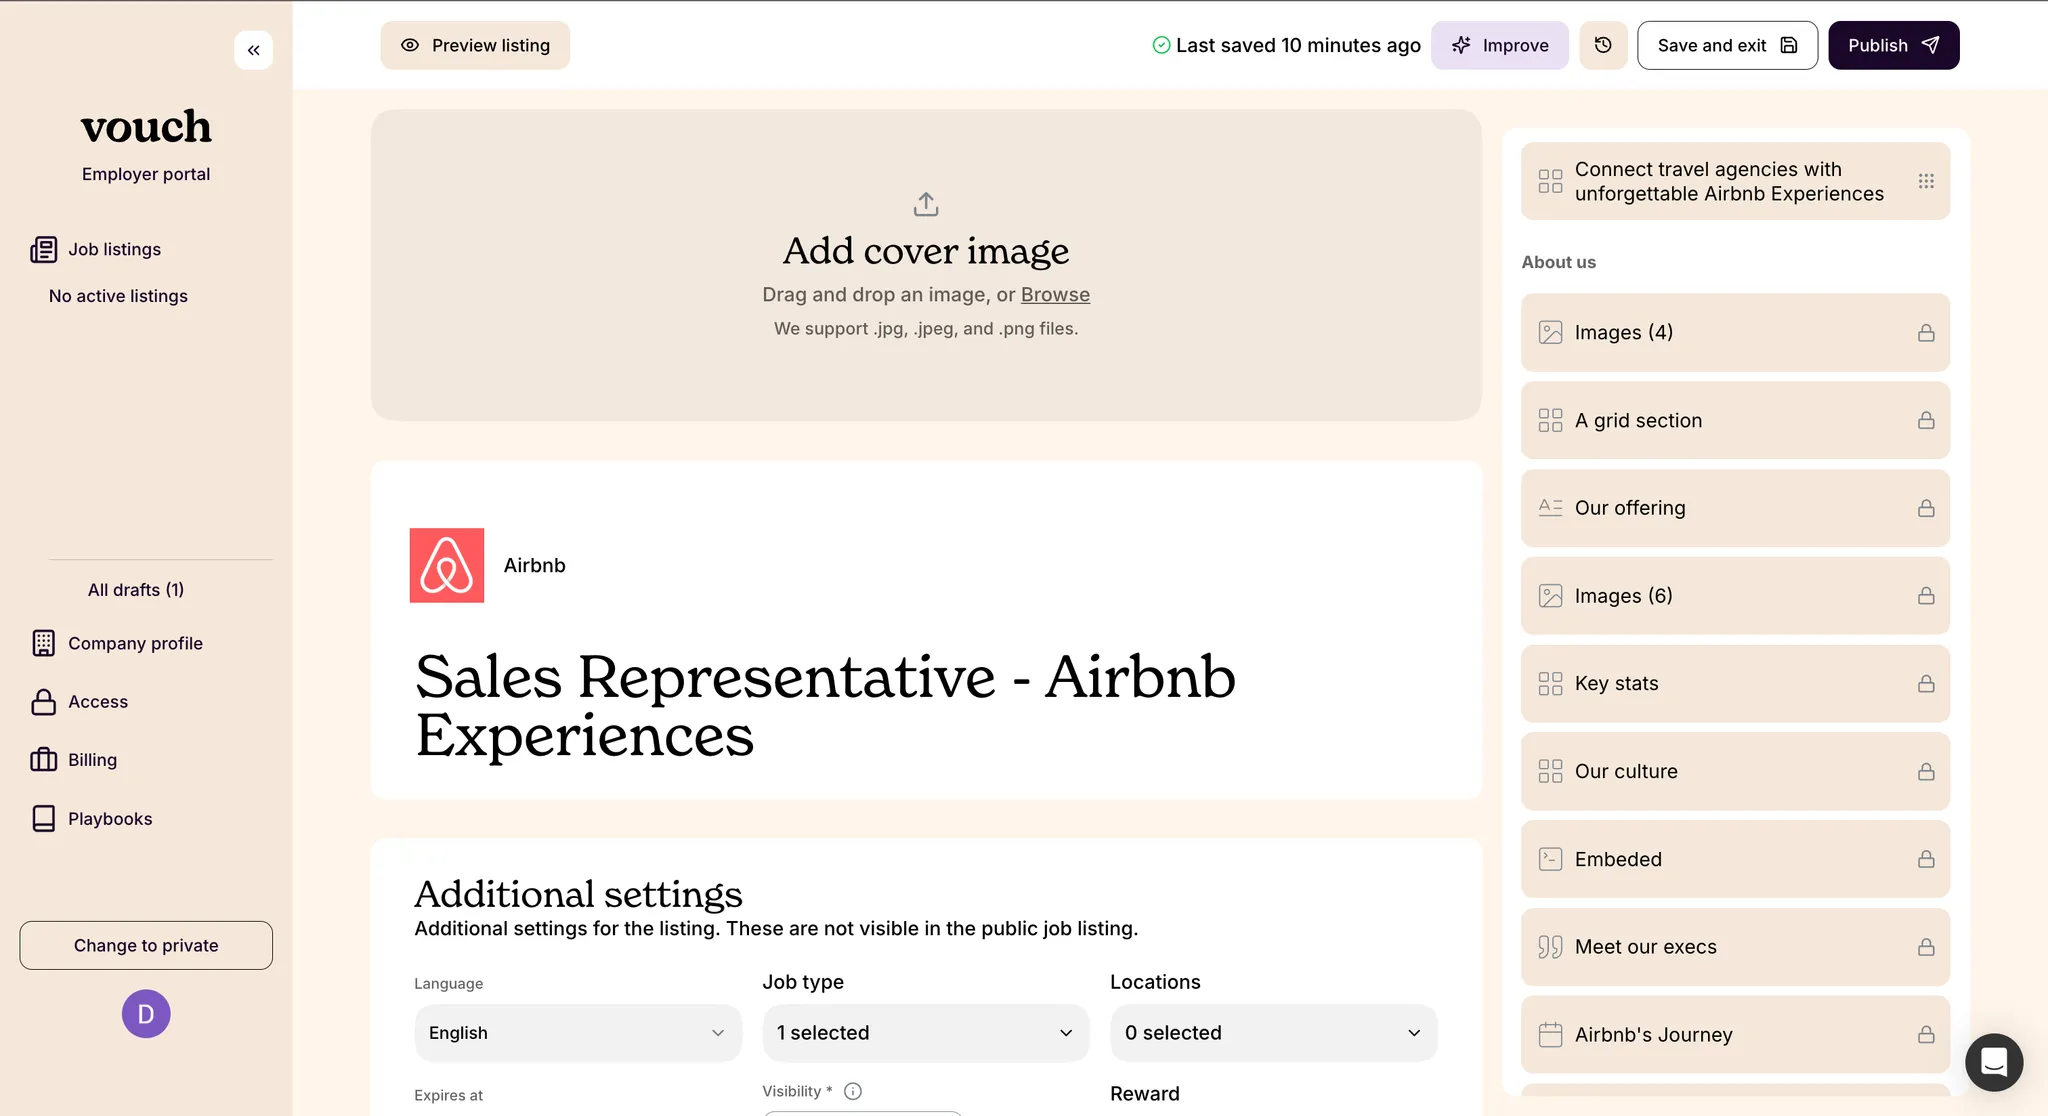2048x1116 pixels.
Task: Open Playbooks from the sidebar
Action: pos(110,819)
